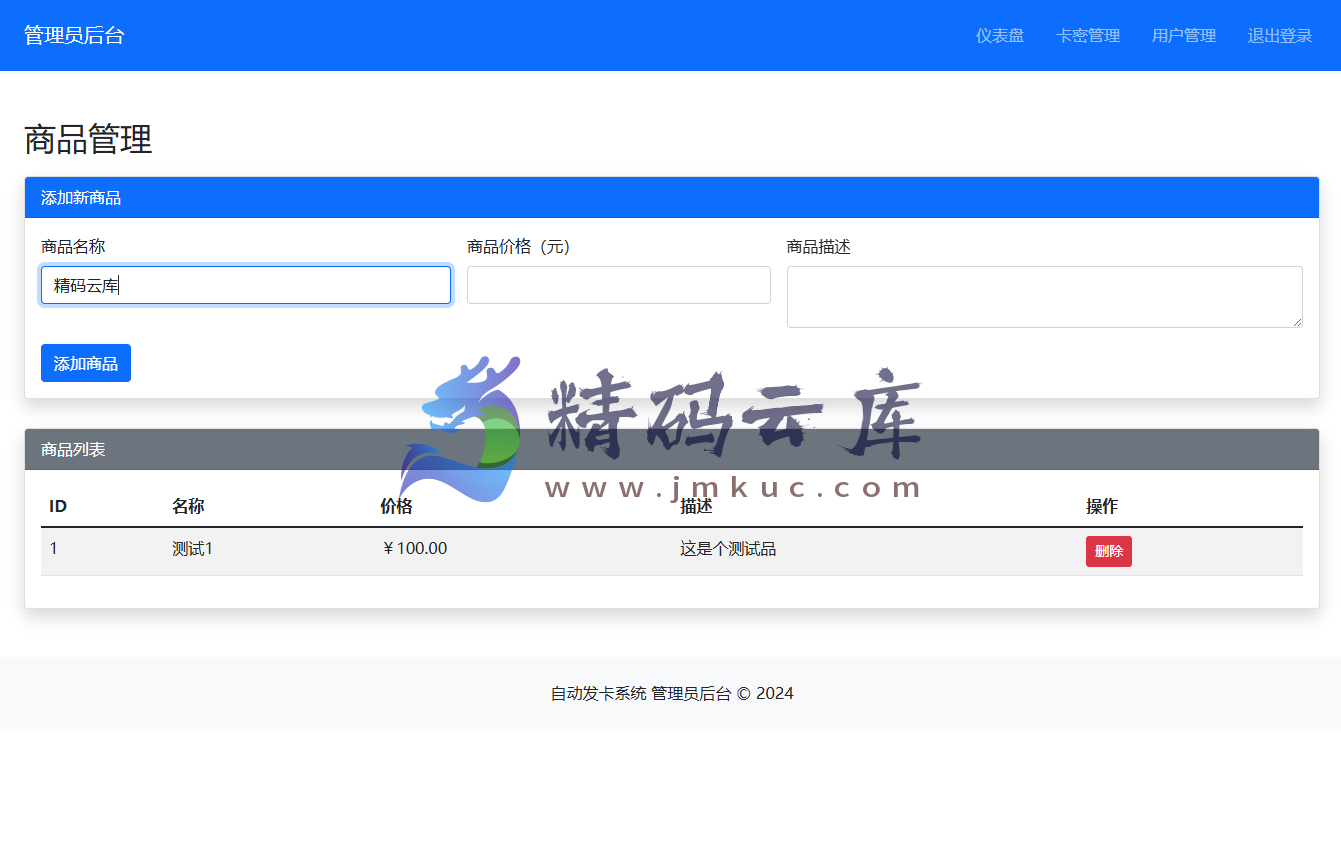
Task: Select the footer text 自动发卡系统 管理员后台 © 2024
Action: (x=672, y=693)
